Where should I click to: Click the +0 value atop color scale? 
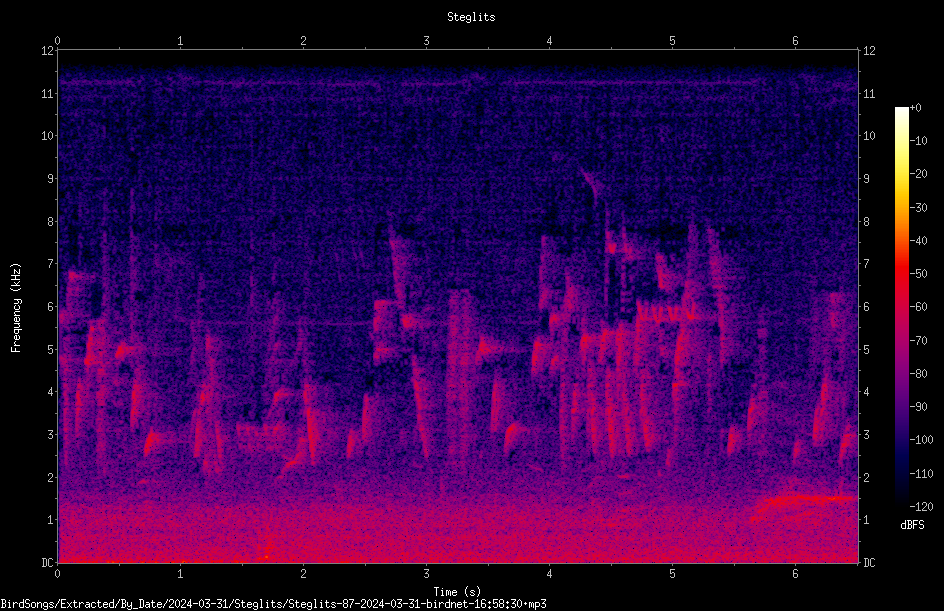pyautogui.click(x=915, y=108)
